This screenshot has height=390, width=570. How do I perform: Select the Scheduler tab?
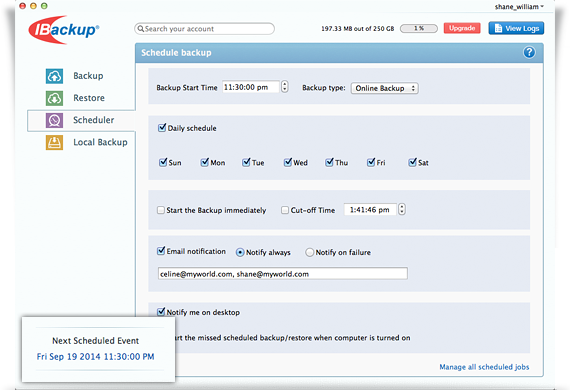(x=81, y=120)
